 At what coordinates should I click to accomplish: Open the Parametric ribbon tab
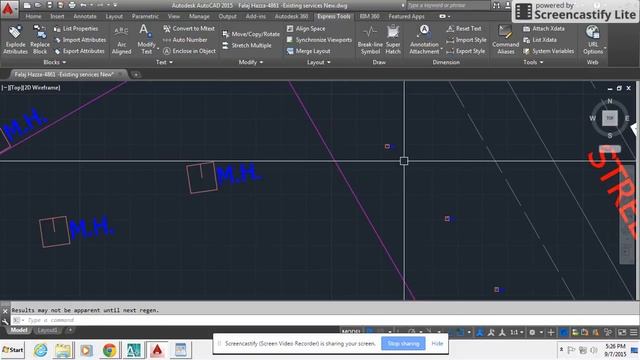point(145,16)
